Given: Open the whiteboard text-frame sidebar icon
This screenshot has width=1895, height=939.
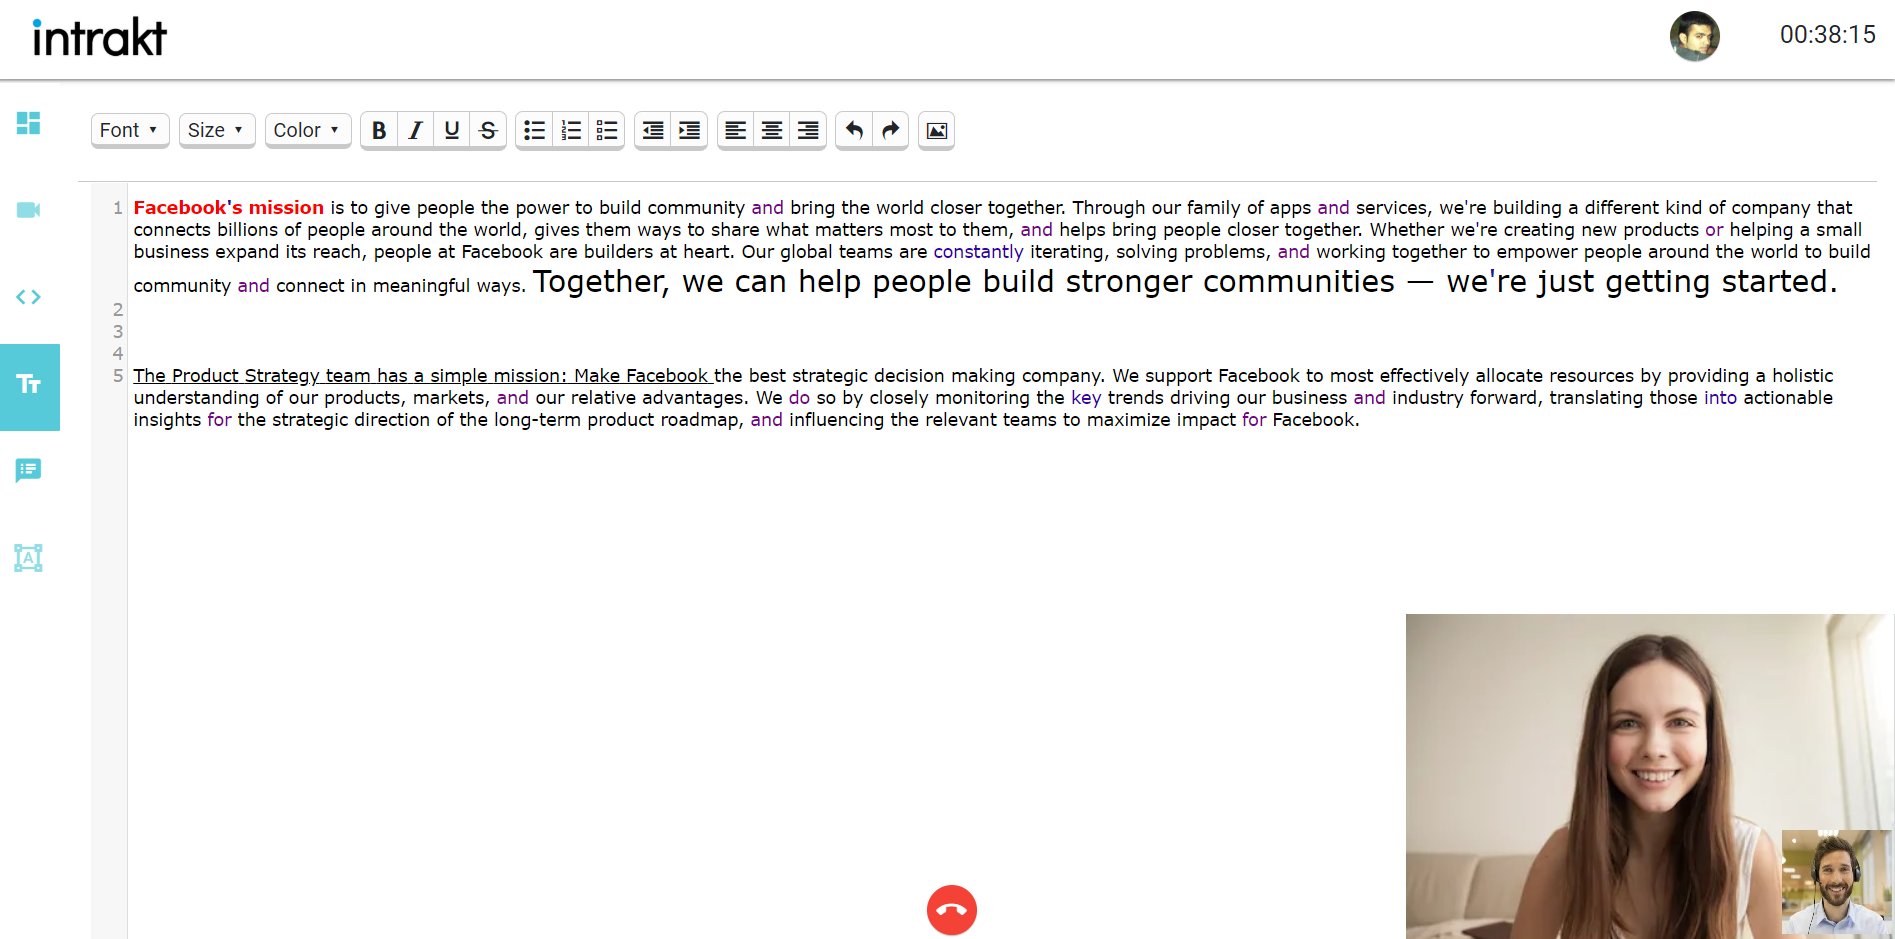Looking at the screenshot, I should (x=29, y=557).
